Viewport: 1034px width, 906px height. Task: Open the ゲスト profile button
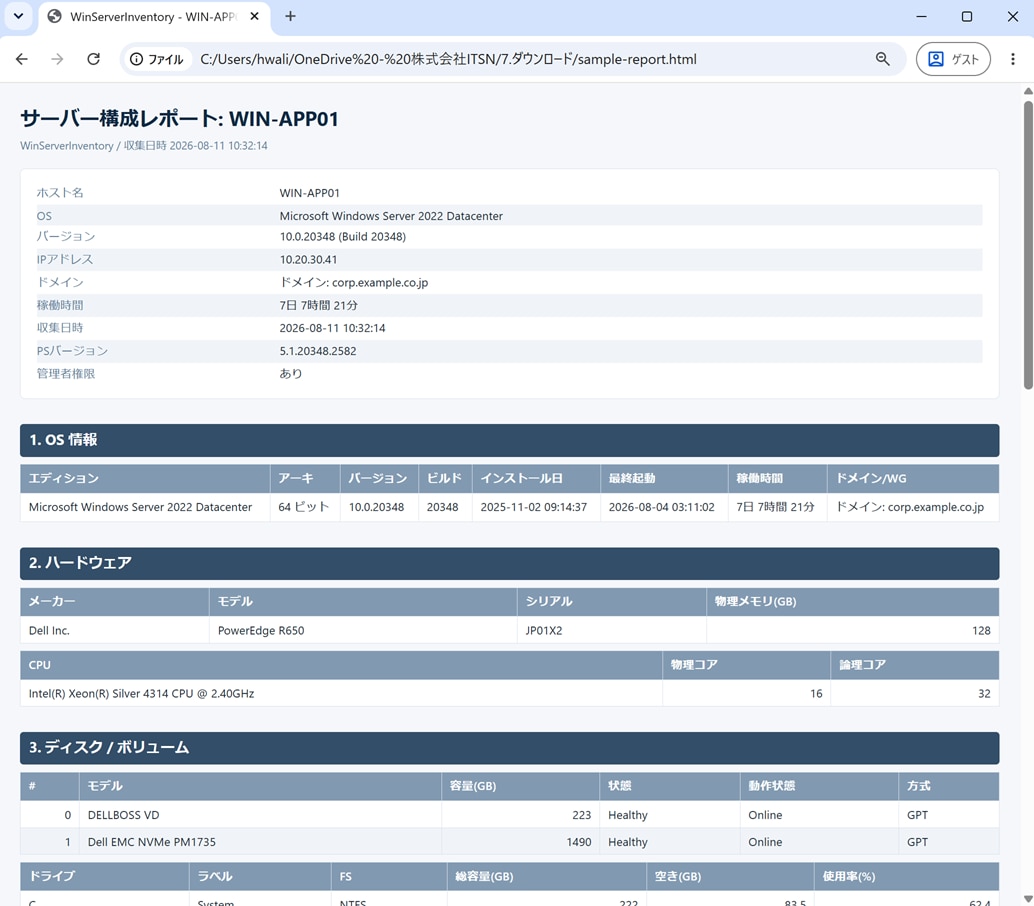953,59
